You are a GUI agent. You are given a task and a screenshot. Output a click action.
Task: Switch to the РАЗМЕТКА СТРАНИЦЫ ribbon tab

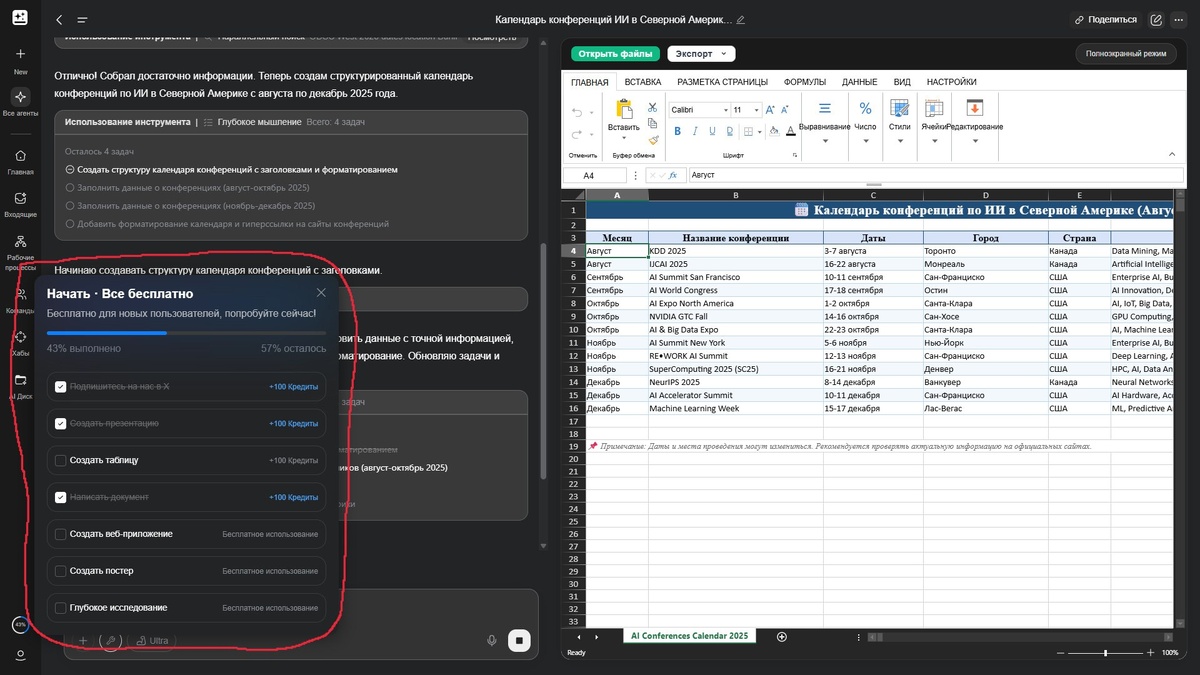722,82
